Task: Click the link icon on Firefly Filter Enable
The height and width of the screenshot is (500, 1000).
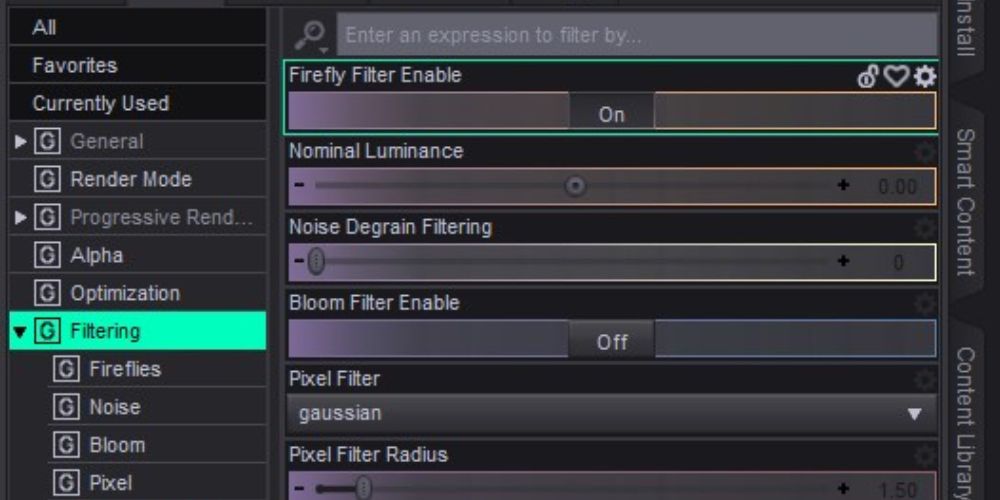Action: click(x=868, y=77)
